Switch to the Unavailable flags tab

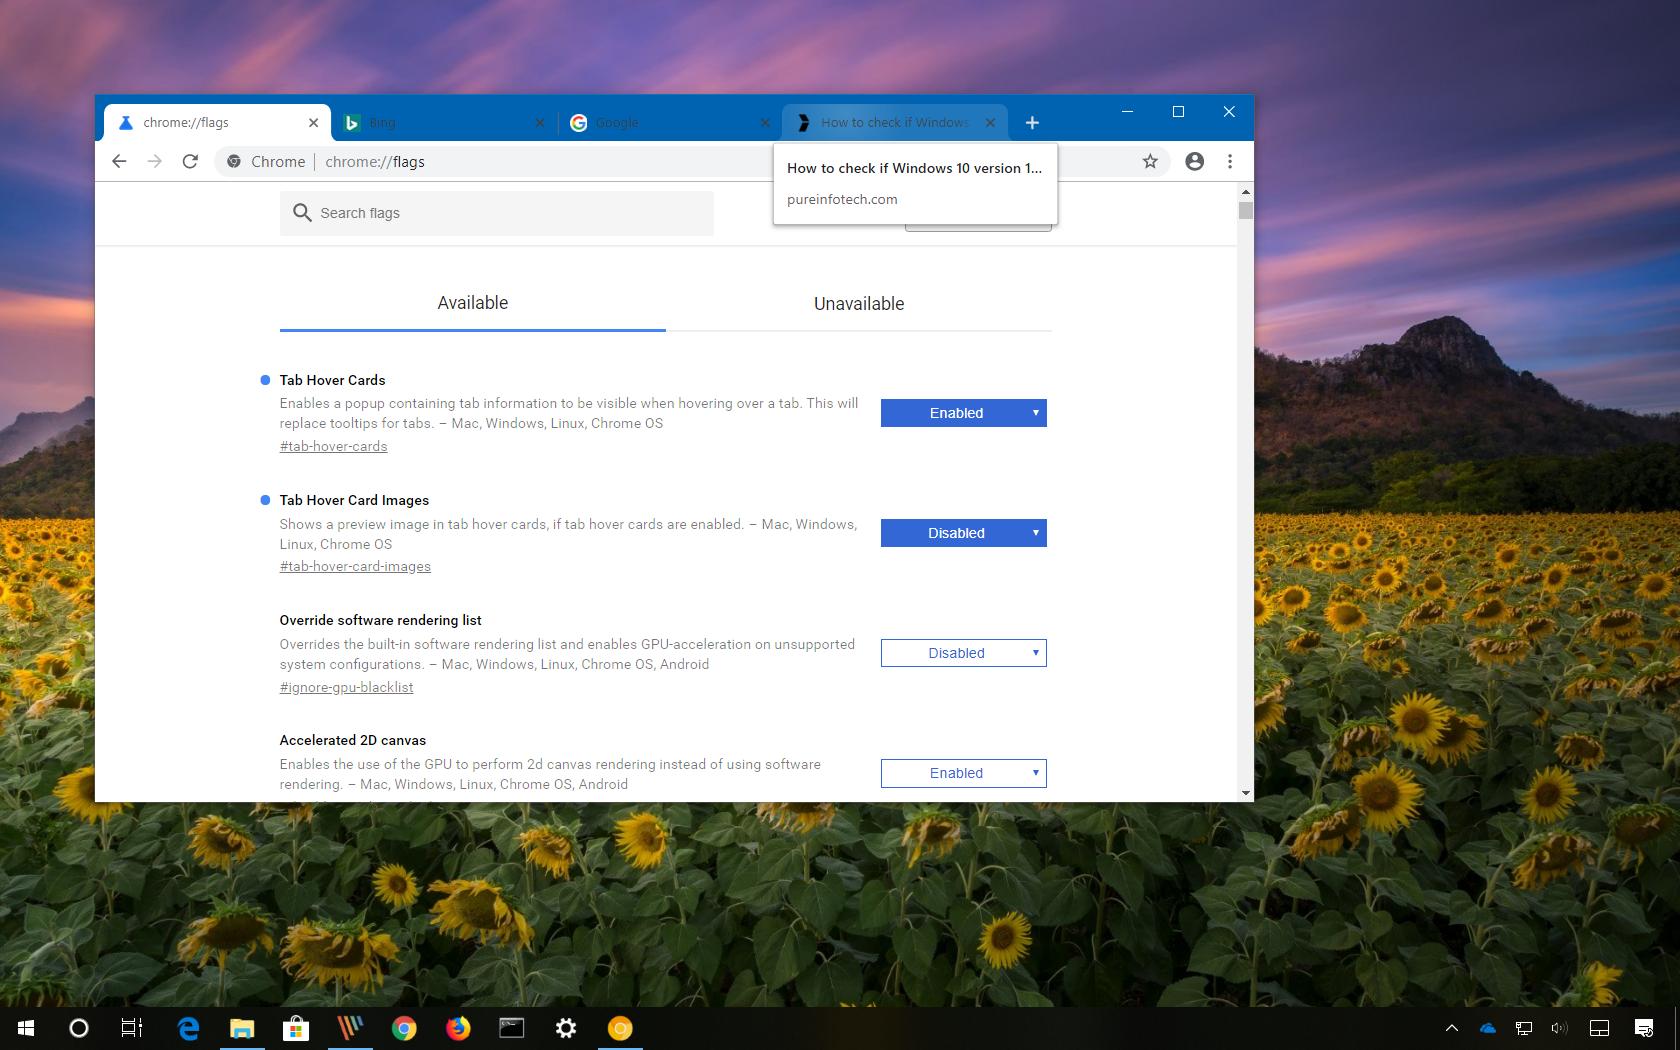pos(858,303)
